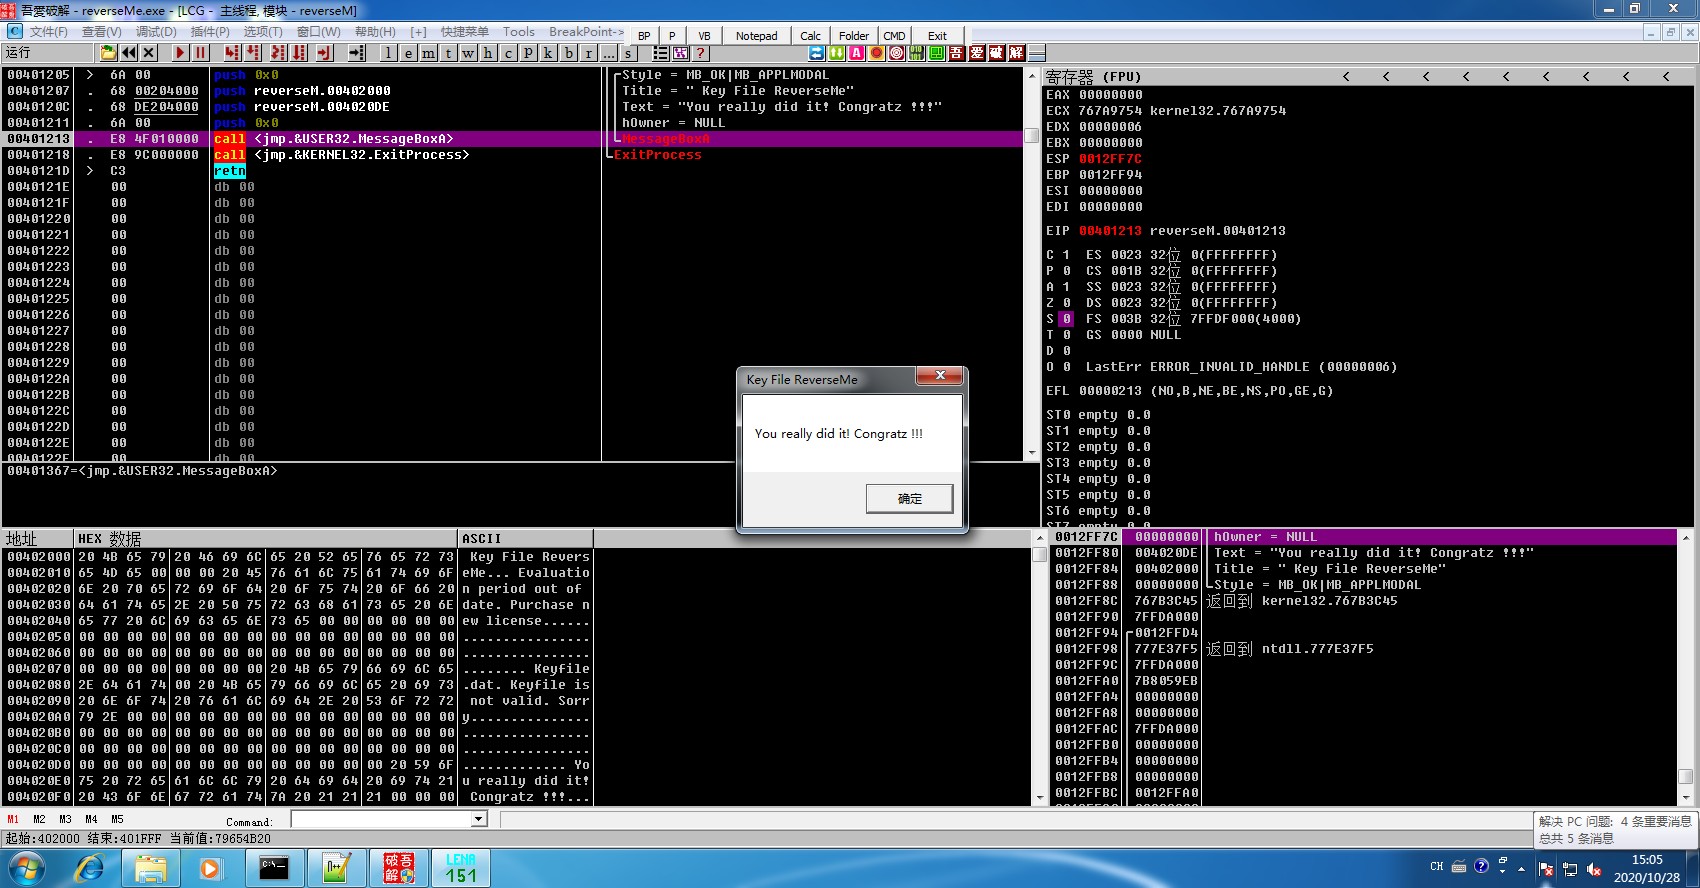Show Run trace with the '...' button
This screenshot has height=888, width=1700.
click(x=609, y=53)
